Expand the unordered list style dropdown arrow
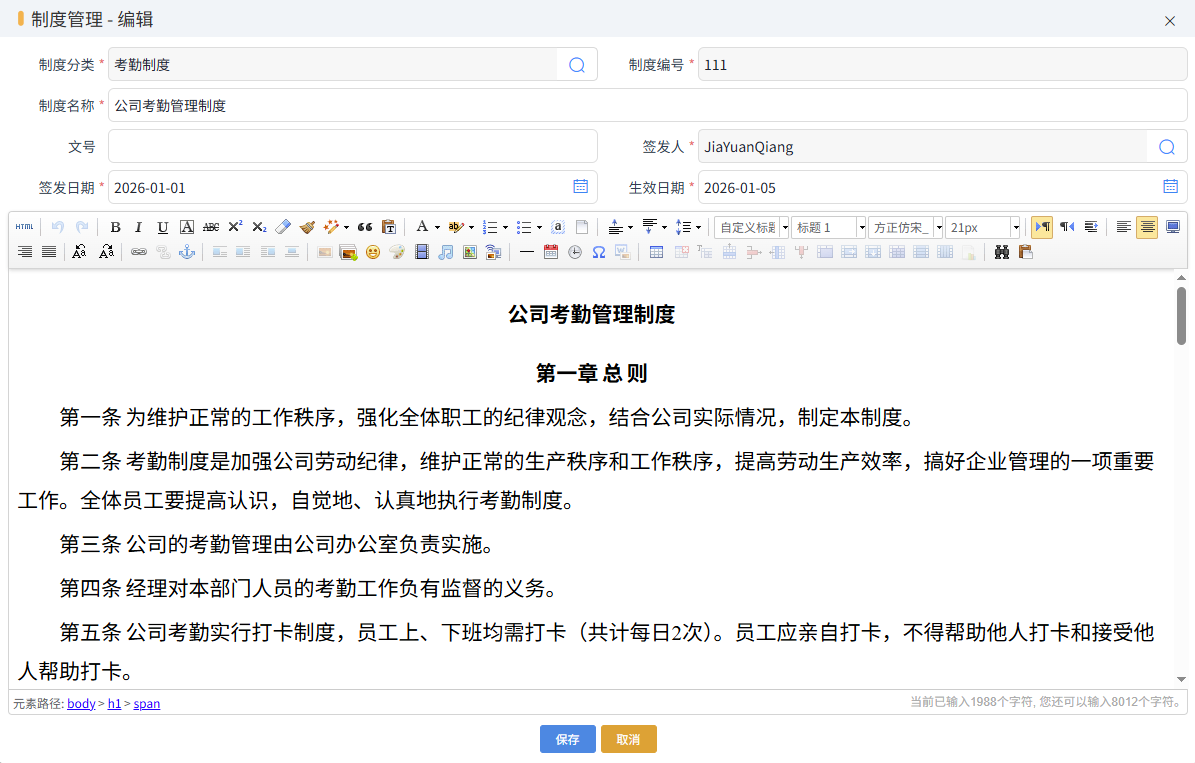This screenshot has height=763, width=1195. tap(539, 227)
